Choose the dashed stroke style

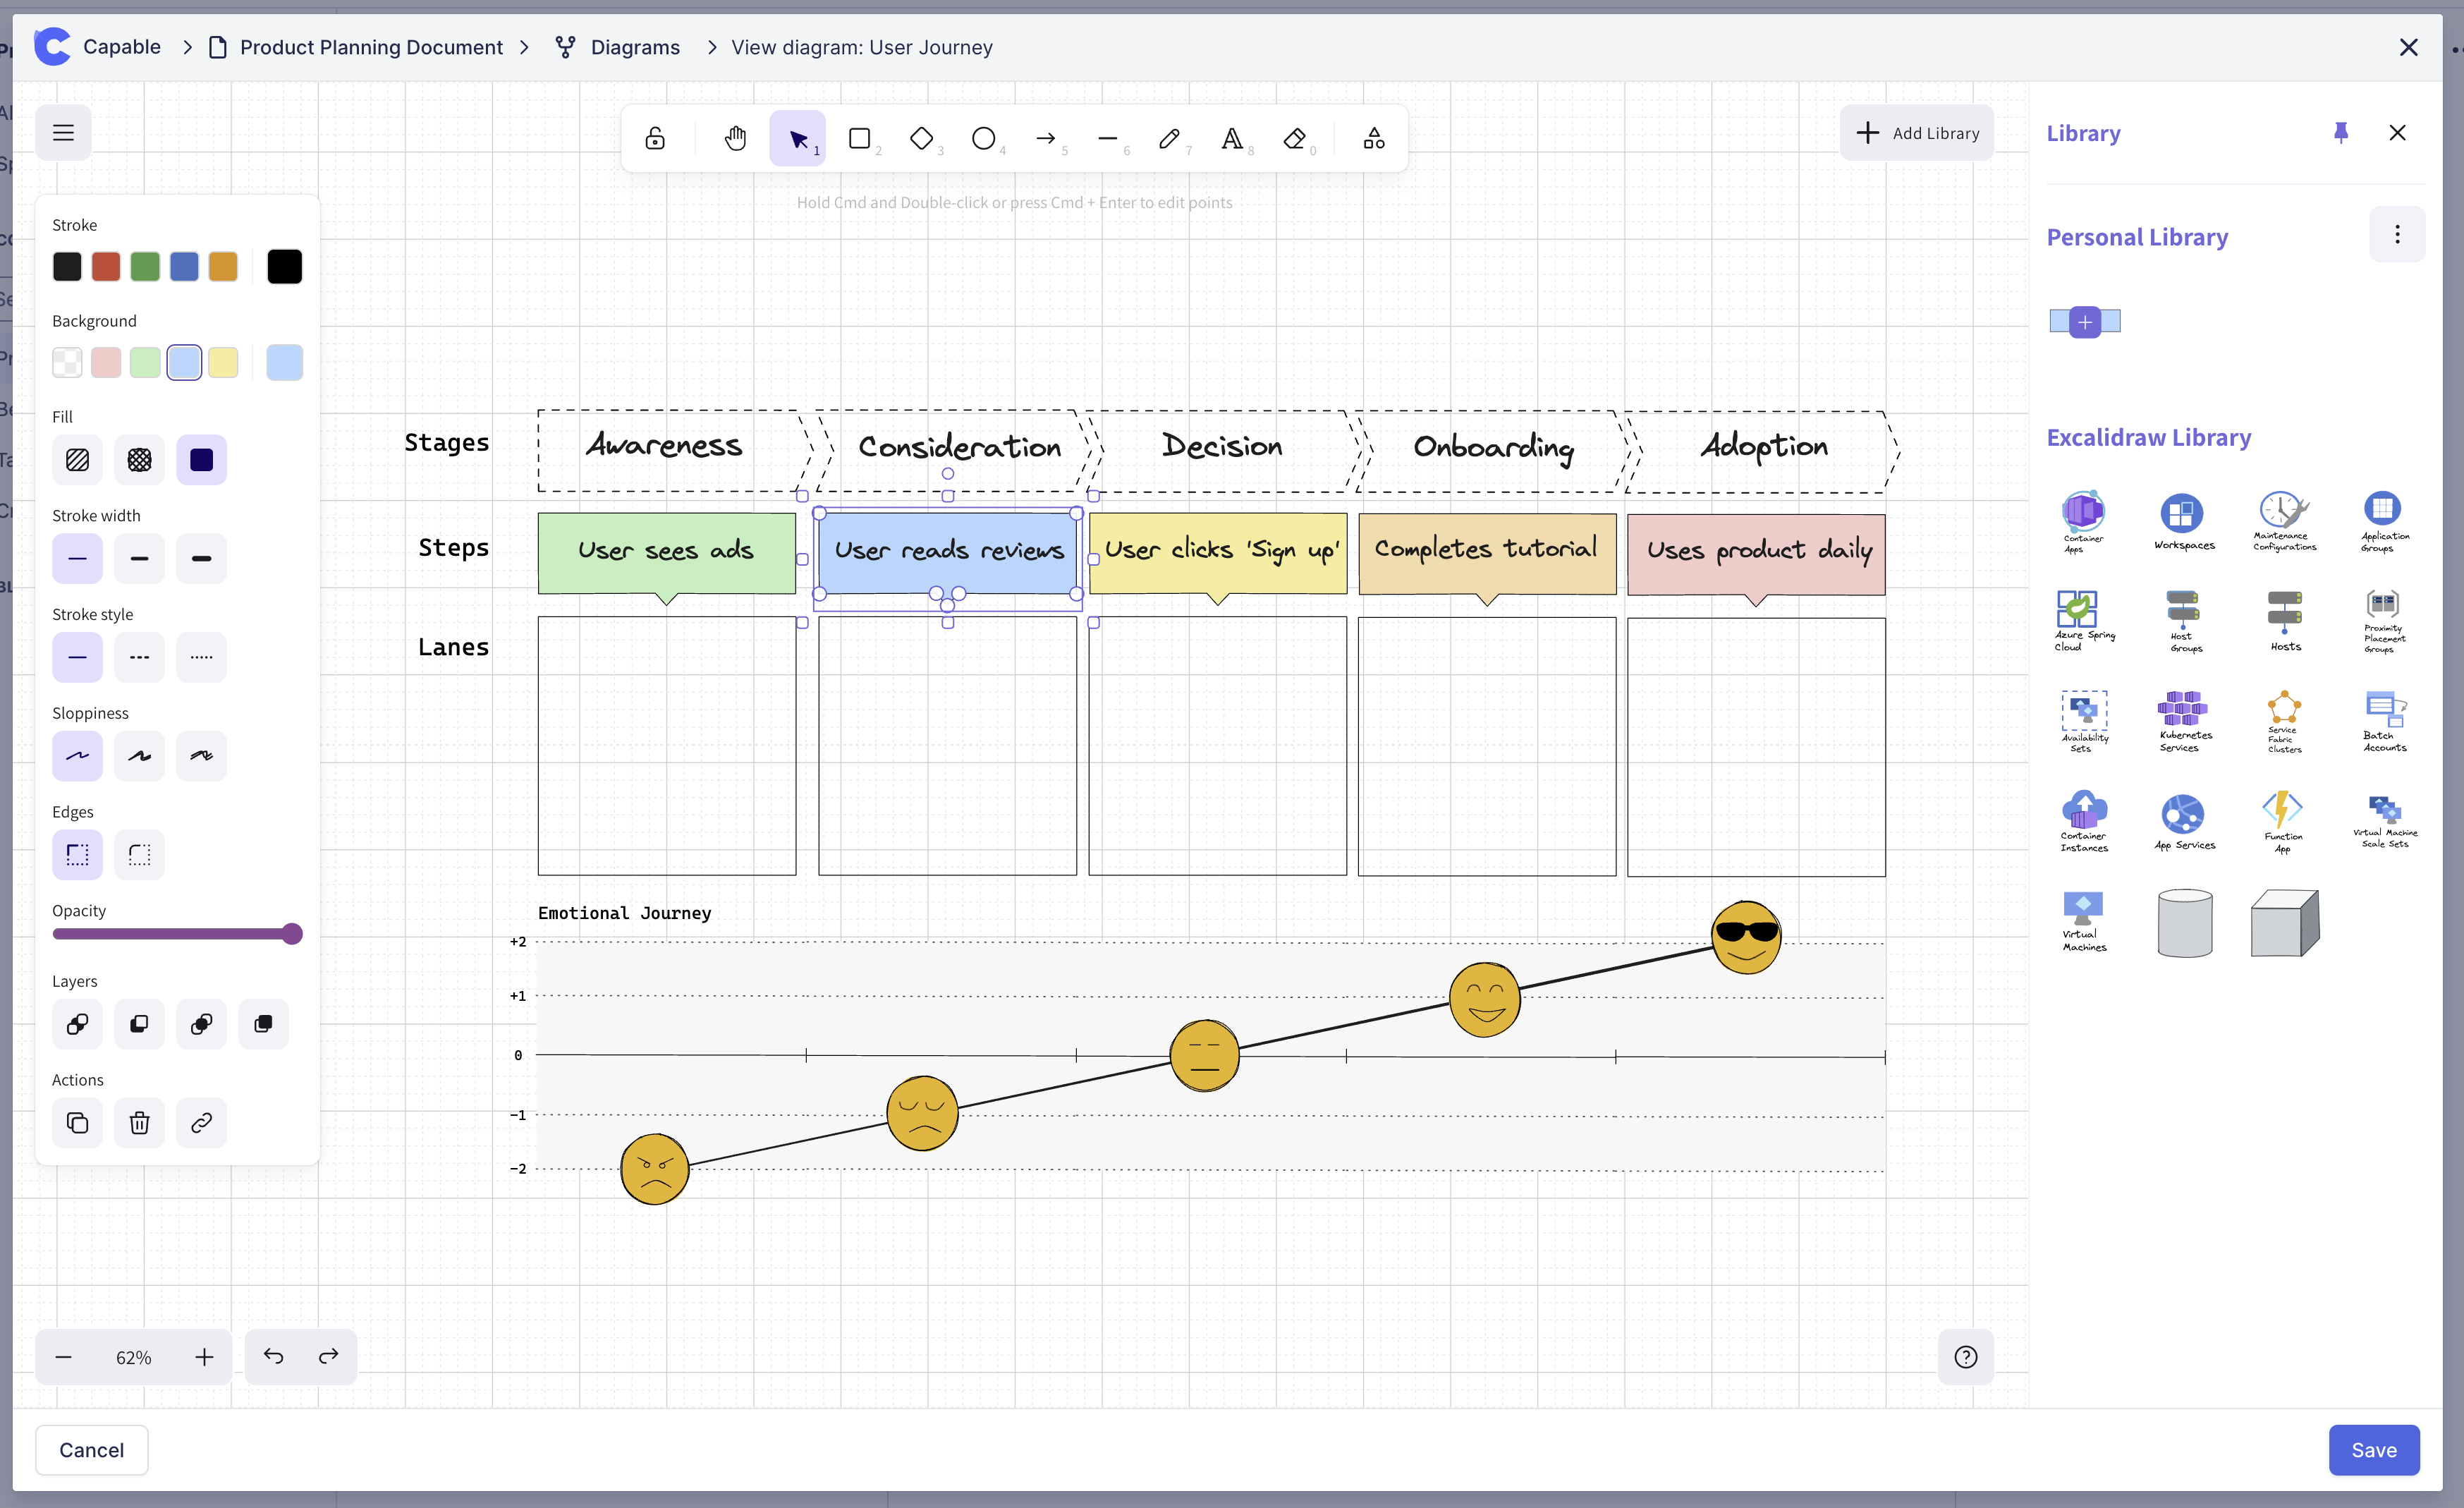tap(139, 657)
